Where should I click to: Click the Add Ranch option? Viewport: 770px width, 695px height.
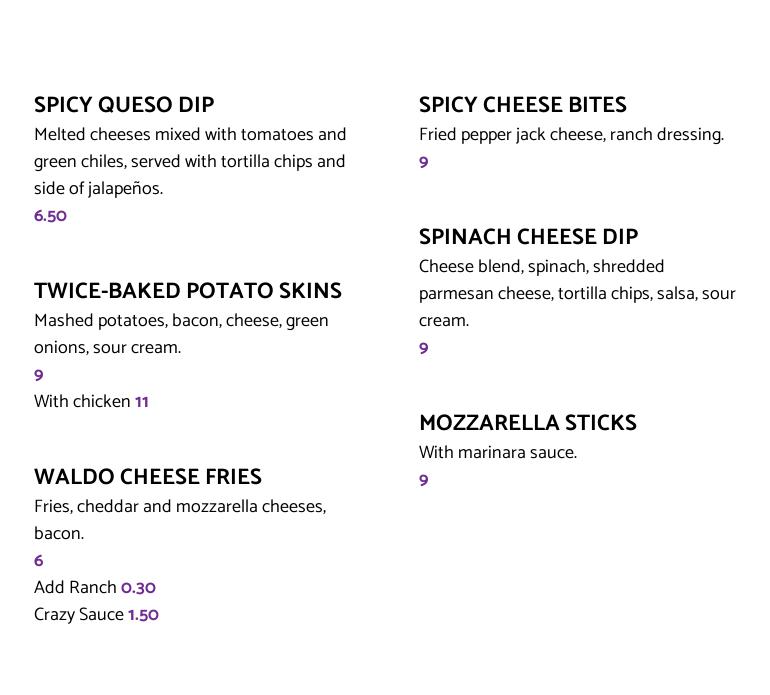tap(75, 588)
